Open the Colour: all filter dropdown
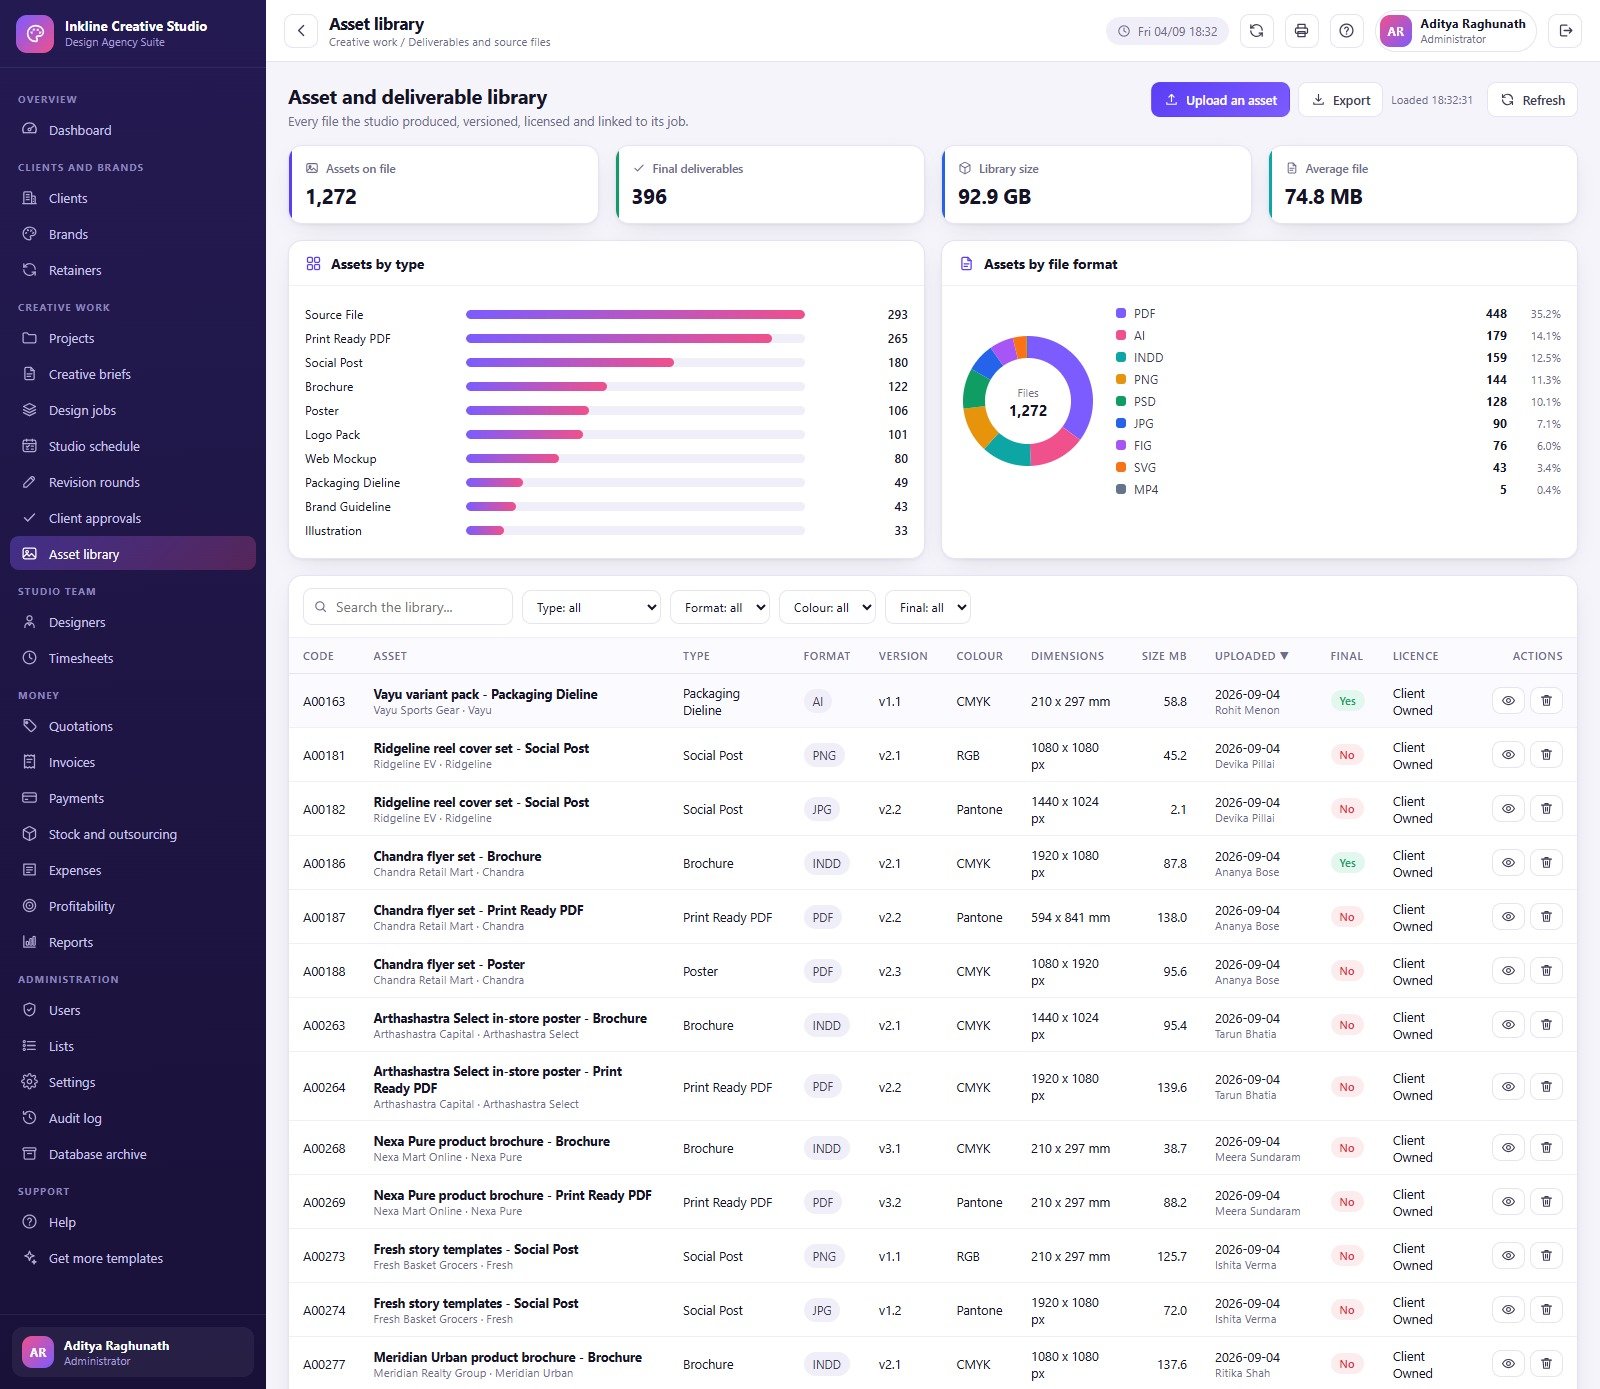Image resolution: width=1600 pixels, height=1389 pixels. tap(827, 607)
